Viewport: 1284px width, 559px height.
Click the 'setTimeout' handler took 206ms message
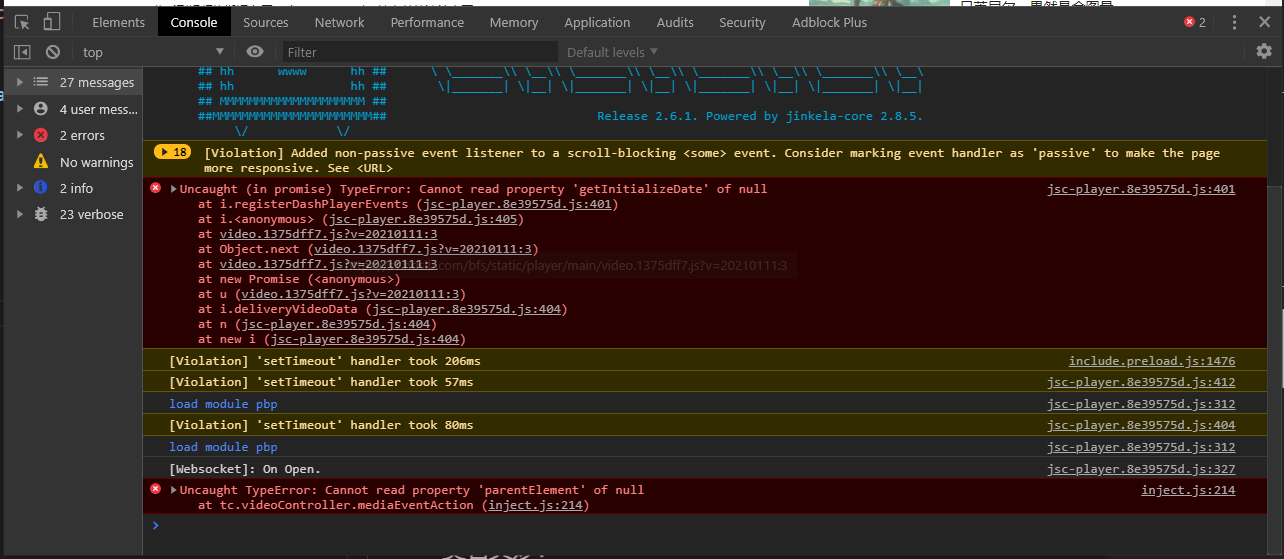coord(325,361)
